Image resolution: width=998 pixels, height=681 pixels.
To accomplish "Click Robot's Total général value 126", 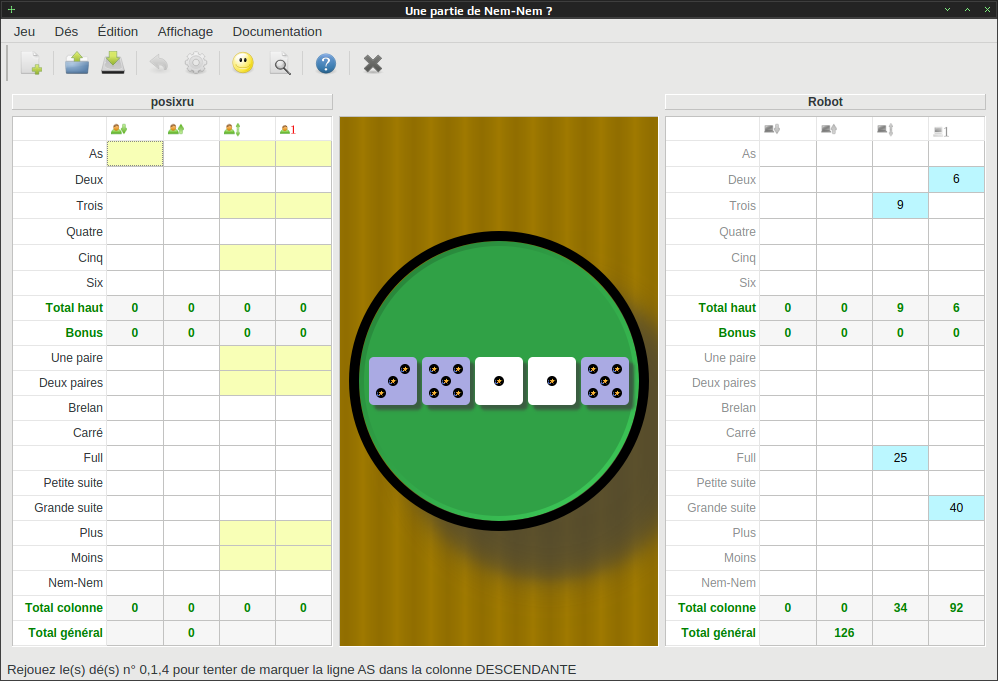I will (x=844, y=633).
